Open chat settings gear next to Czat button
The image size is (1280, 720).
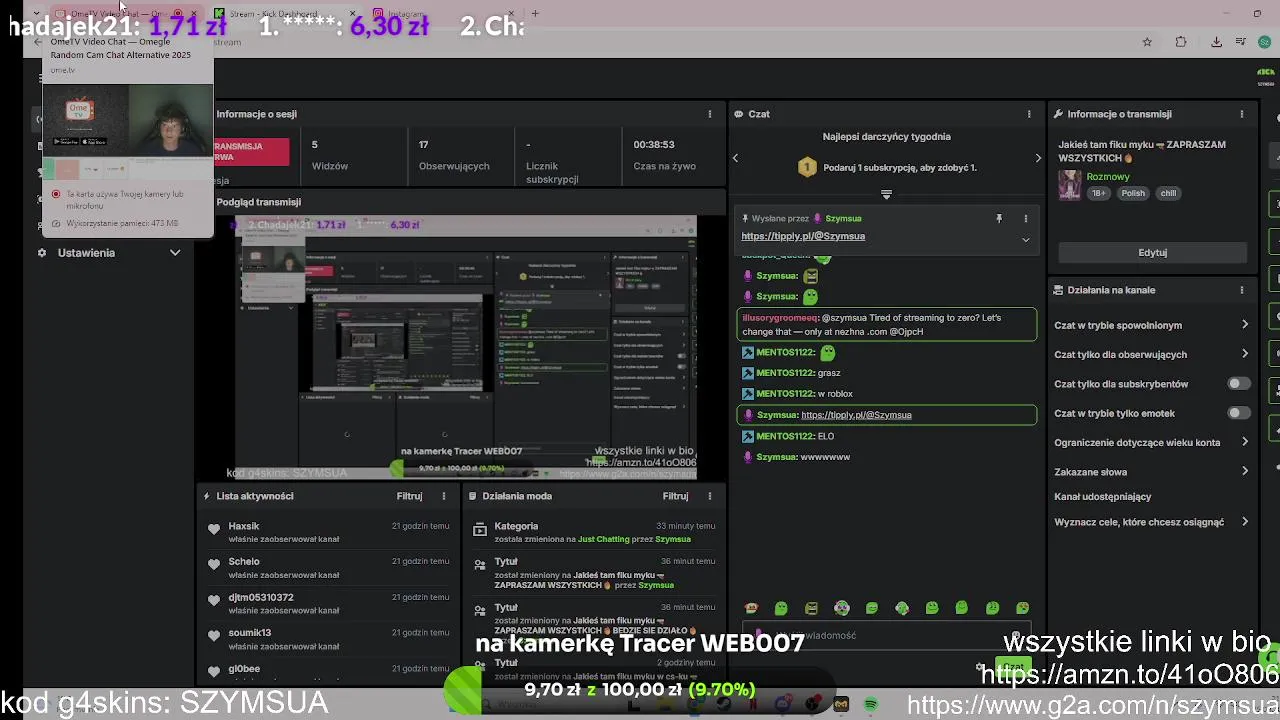click(x=980, y=667)
